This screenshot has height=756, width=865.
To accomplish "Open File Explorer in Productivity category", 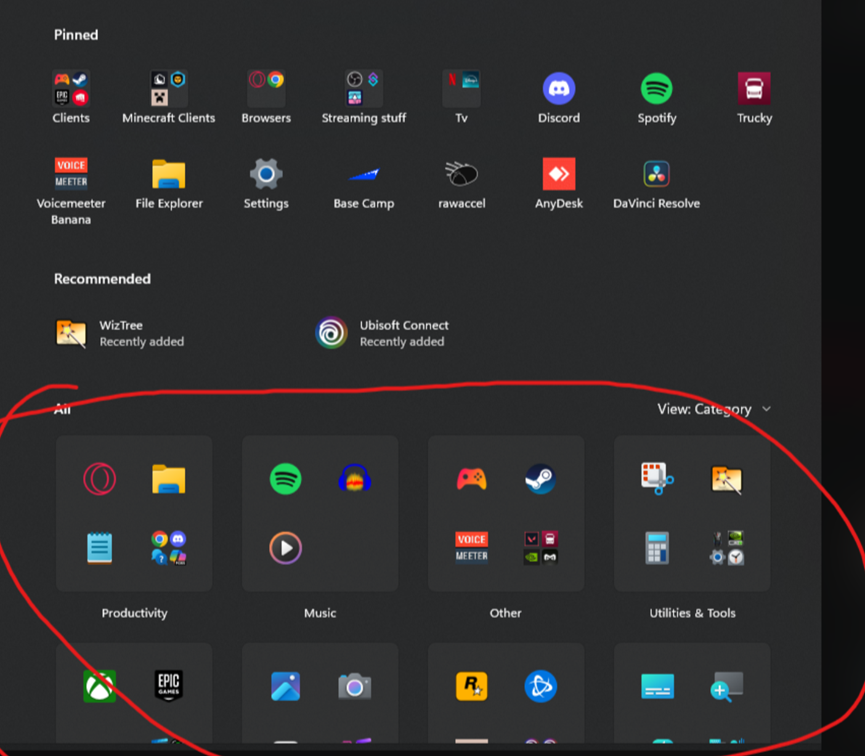I will click(x=169, y=478).
